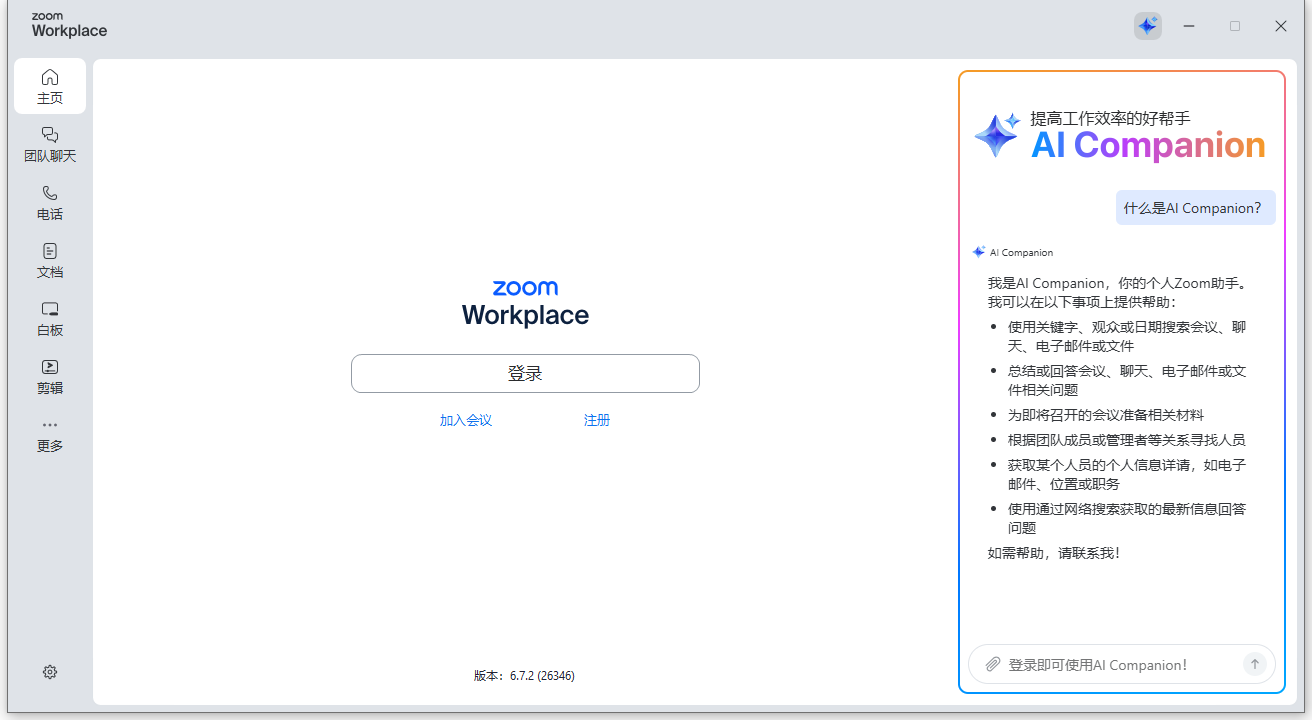Open the 团队聊天 panel from the sidebar
The width and height of the screenshot is (1312, 720).
[x=49, y=144]
